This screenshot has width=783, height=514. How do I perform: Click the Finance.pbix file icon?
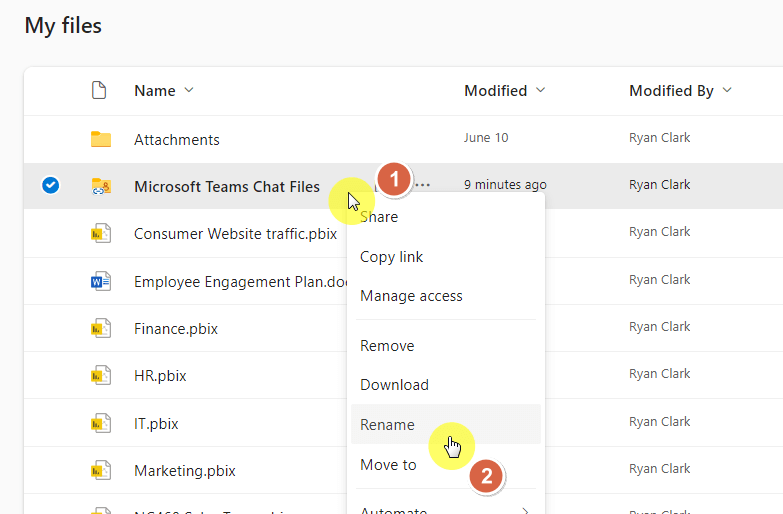pos(101,329)
